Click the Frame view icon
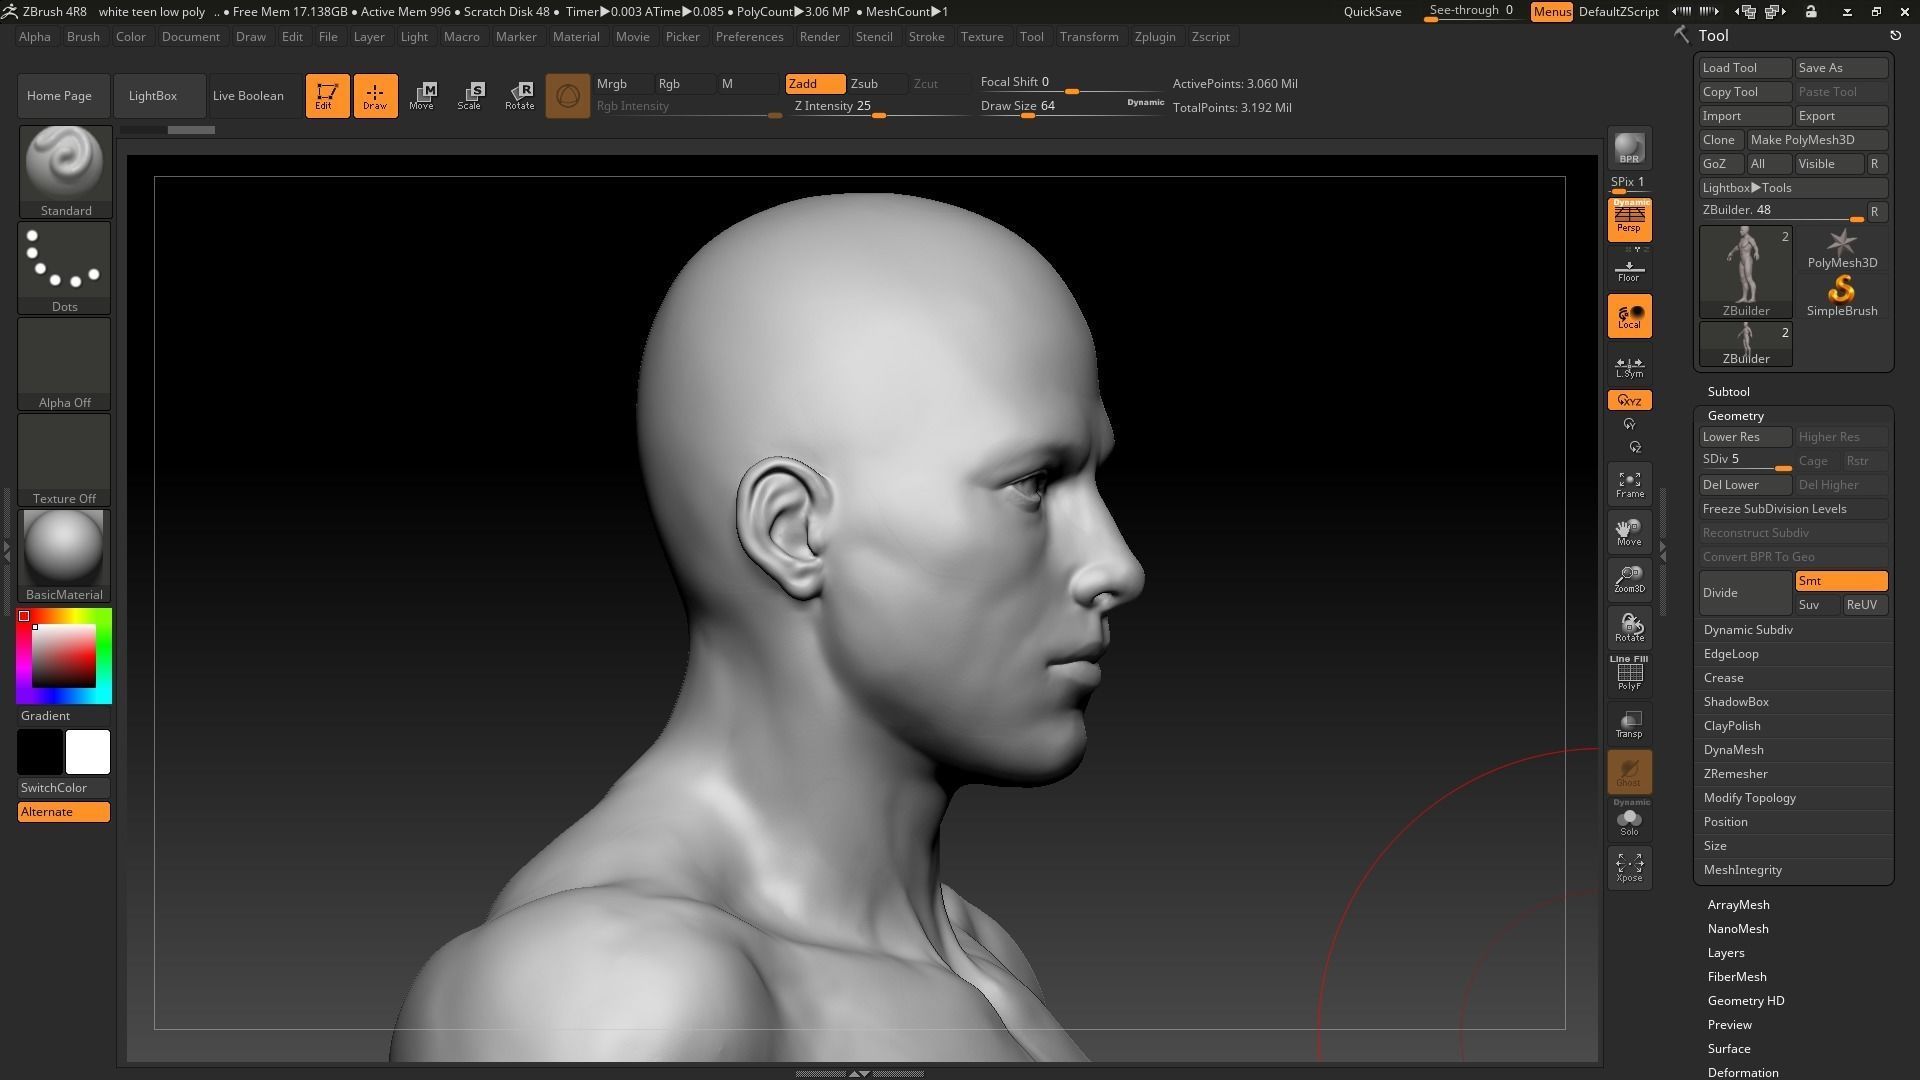Viewport: 1920px width, 1080px height. pos(1629,484)
